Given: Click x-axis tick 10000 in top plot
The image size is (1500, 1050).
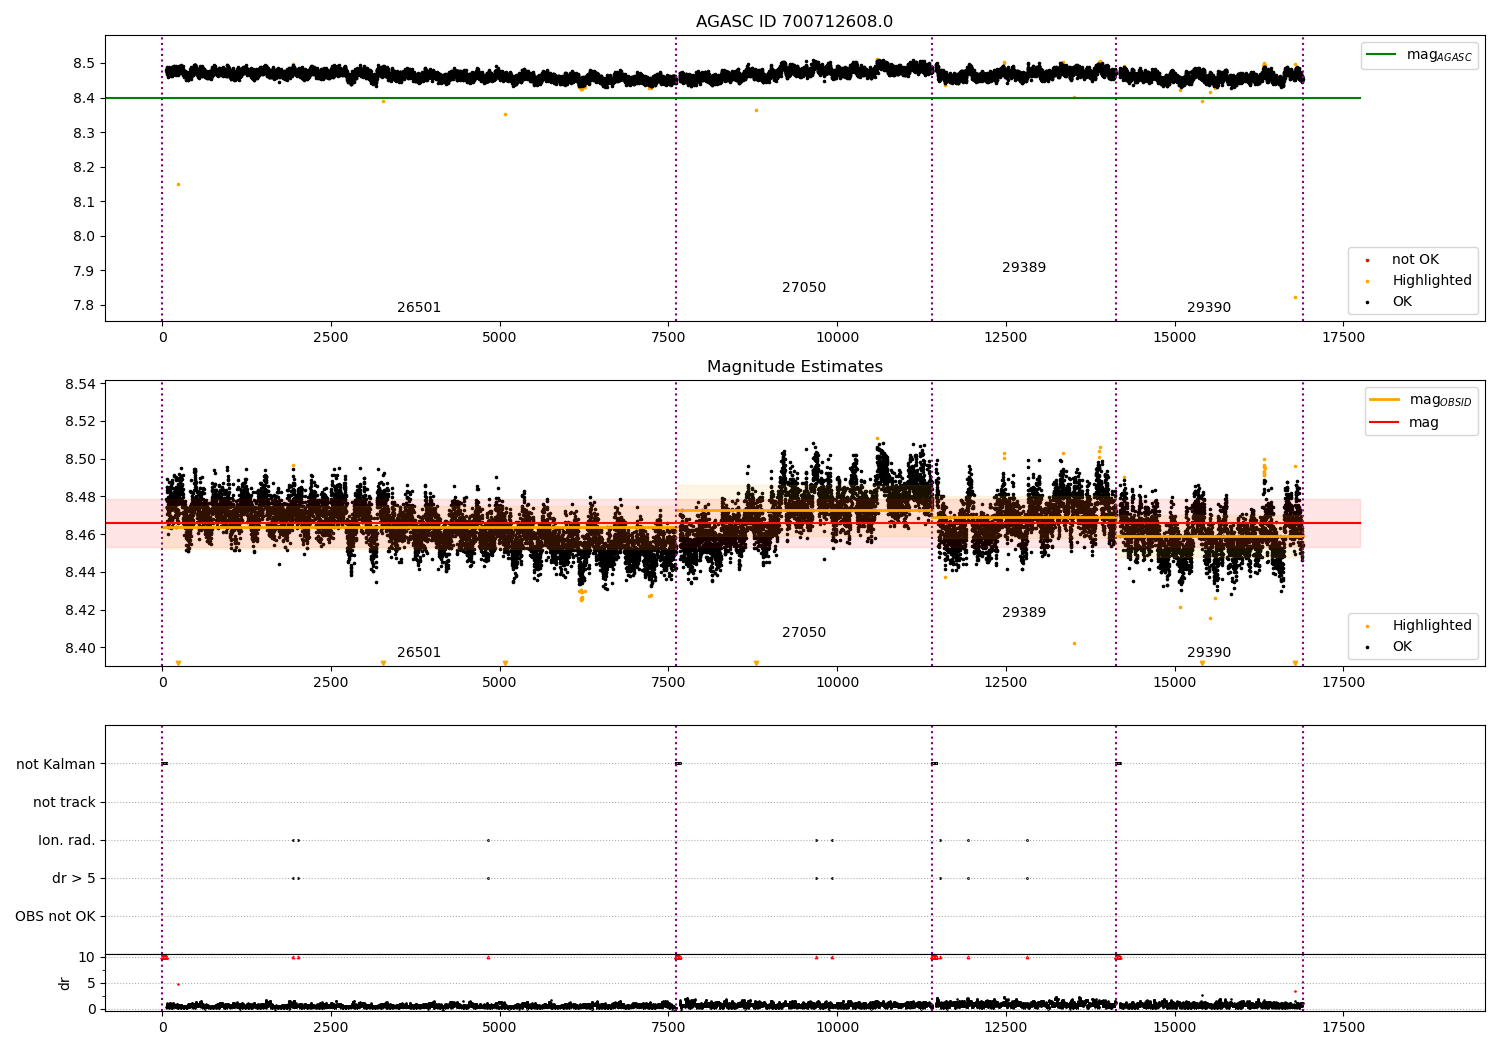Looking at the screenshot, I should (837, 338).
